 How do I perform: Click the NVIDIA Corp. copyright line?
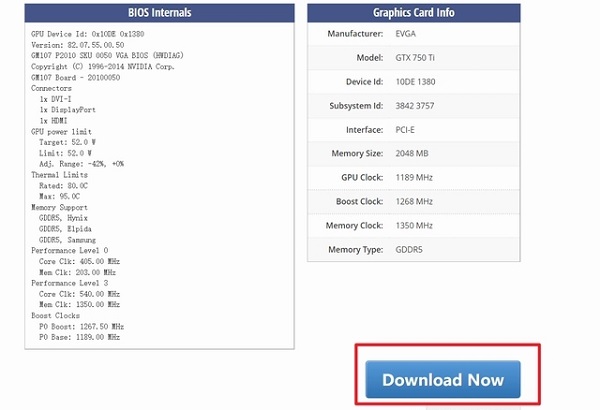point(103,67)
